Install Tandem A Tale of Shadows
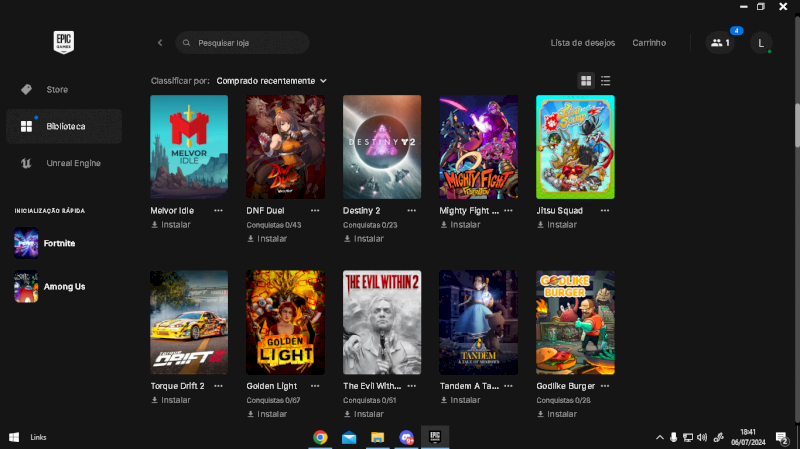800x449 pixels. 460,400
